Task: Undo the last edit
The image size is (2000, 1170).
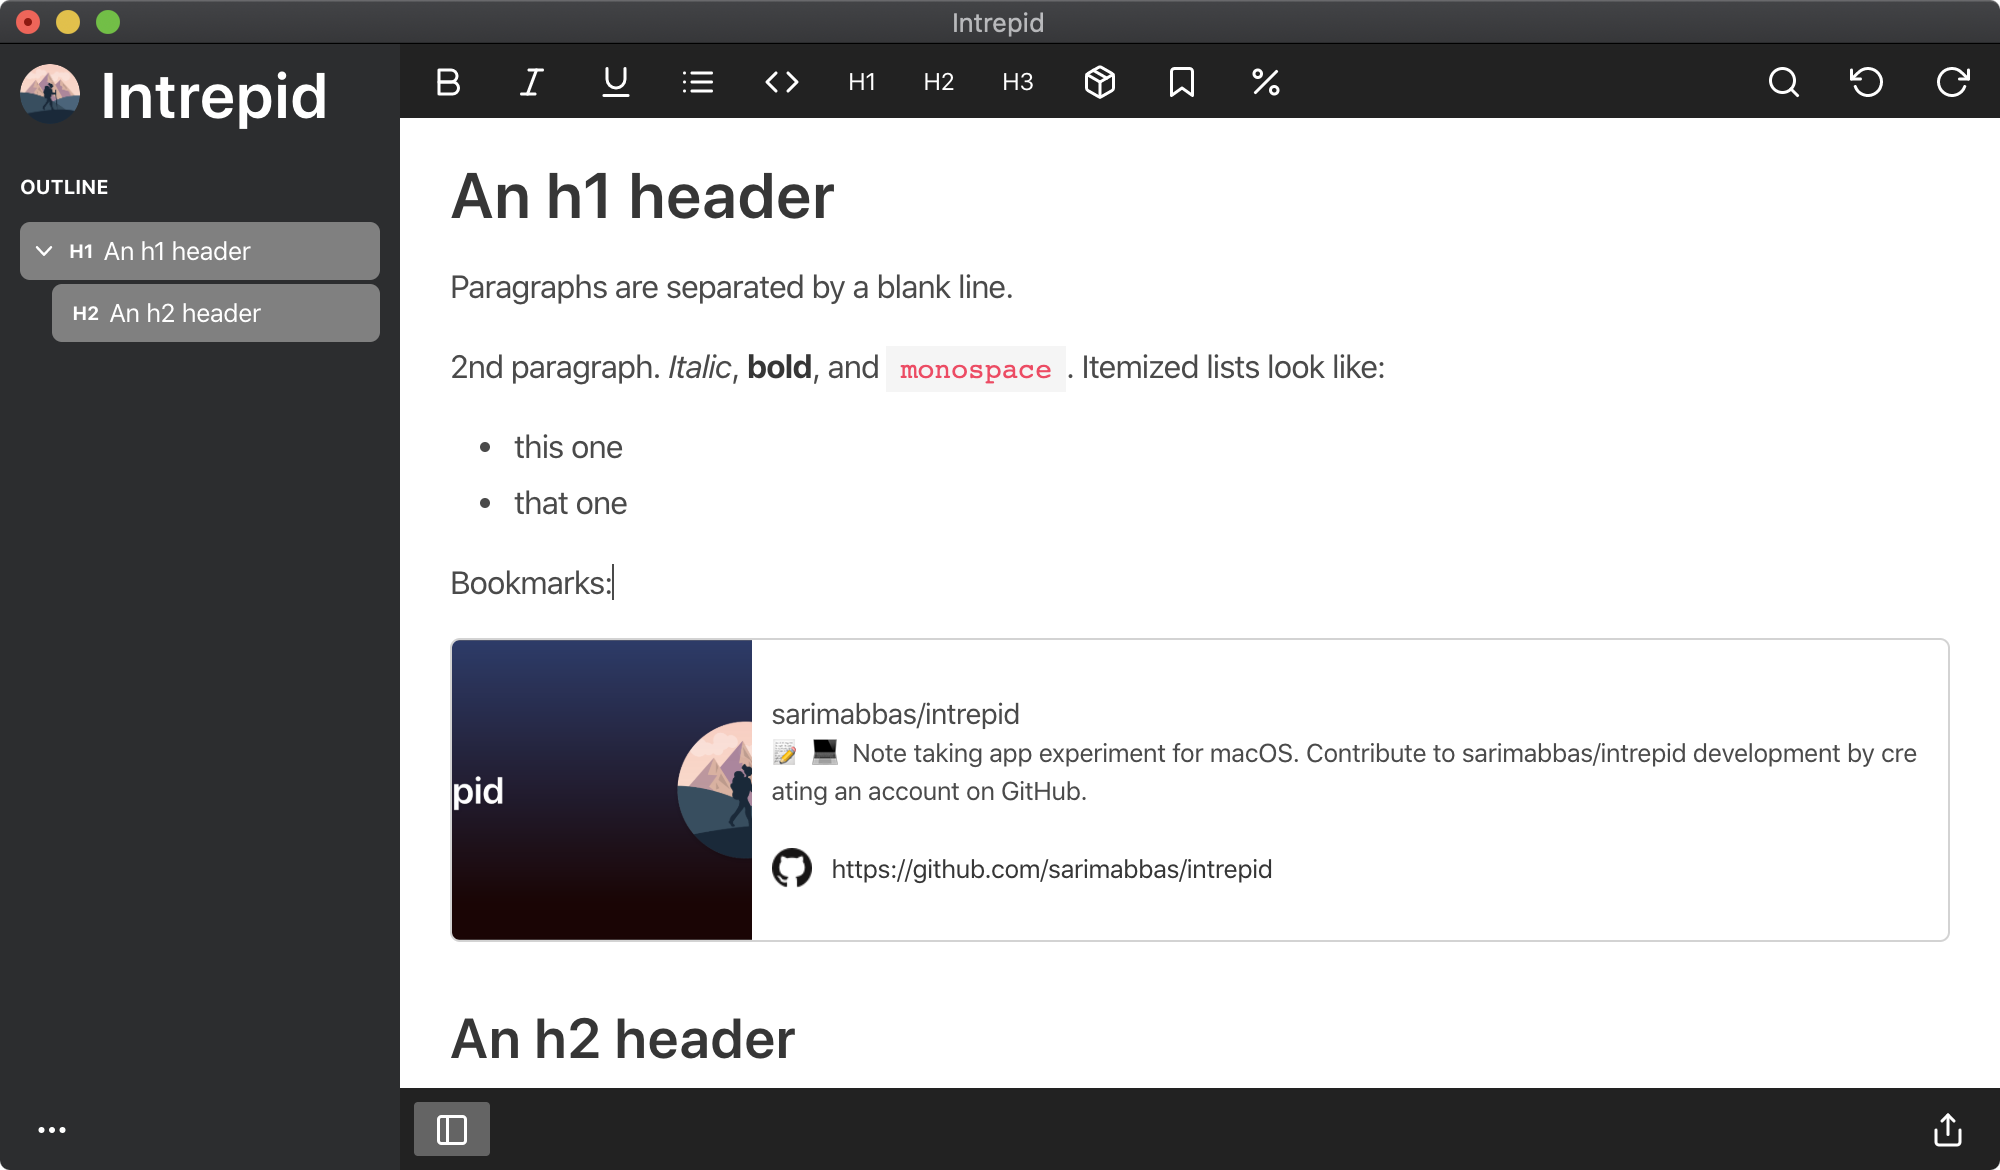Action: click(1867, 82)
